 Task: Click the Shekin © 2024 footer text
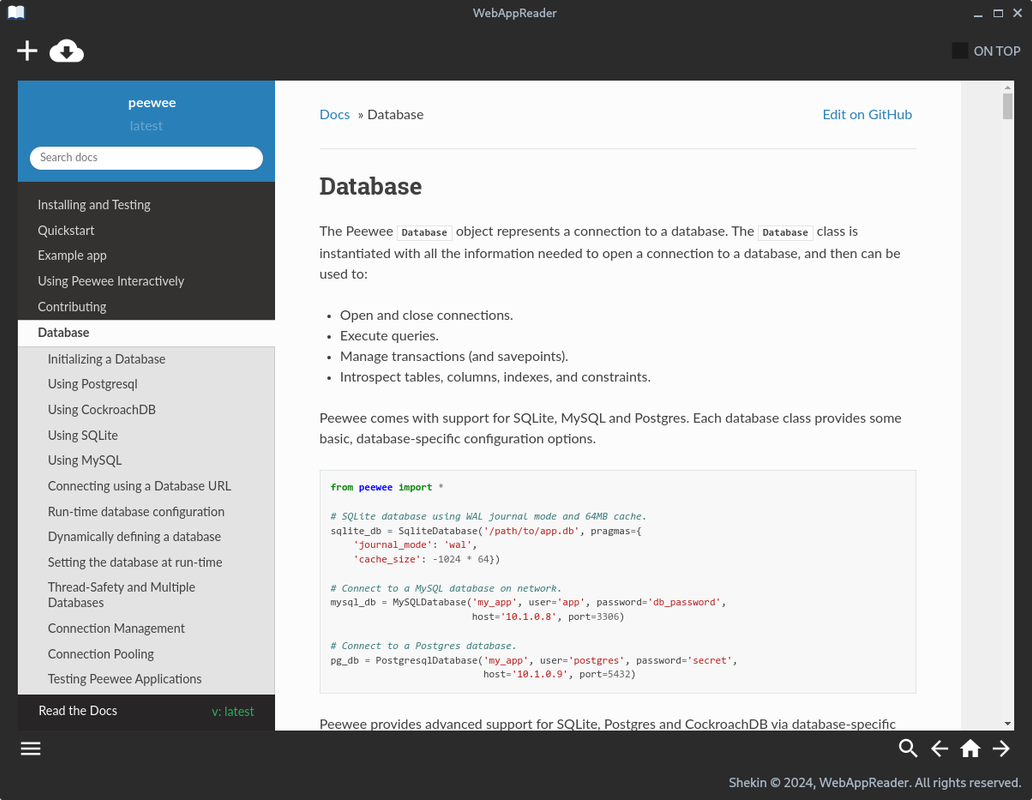tap(875, 783)
